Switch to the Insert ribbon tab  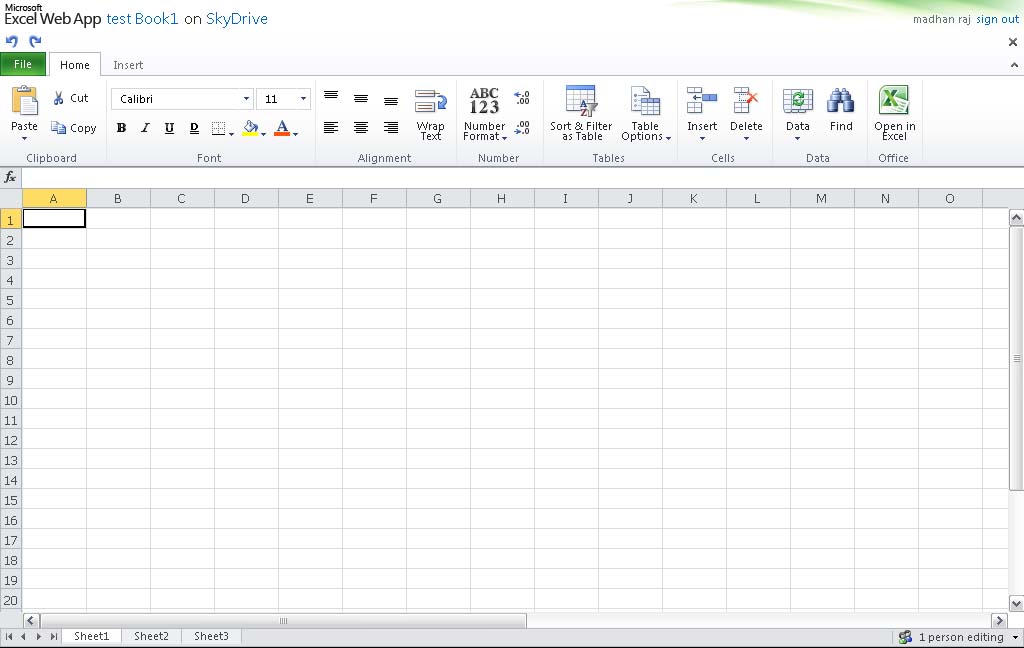(x=128, y=64)
